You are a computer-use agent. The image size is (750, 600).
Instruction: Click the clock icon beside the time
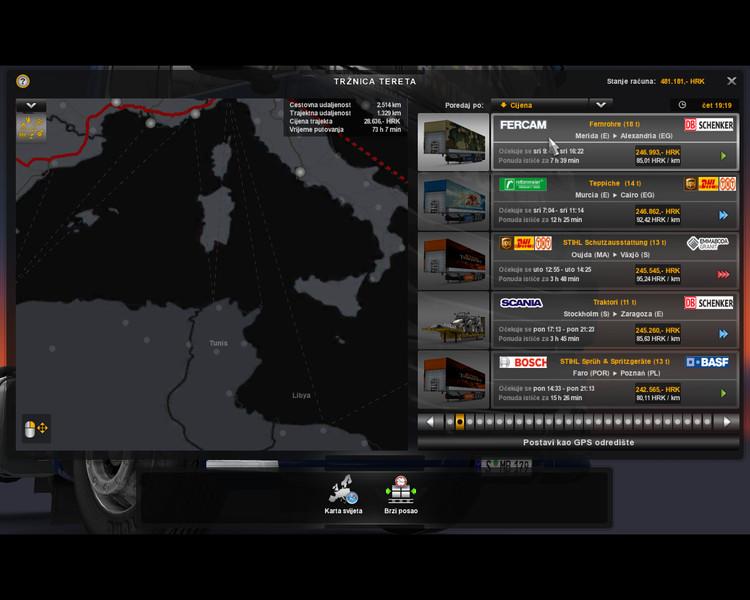[682, 104]
